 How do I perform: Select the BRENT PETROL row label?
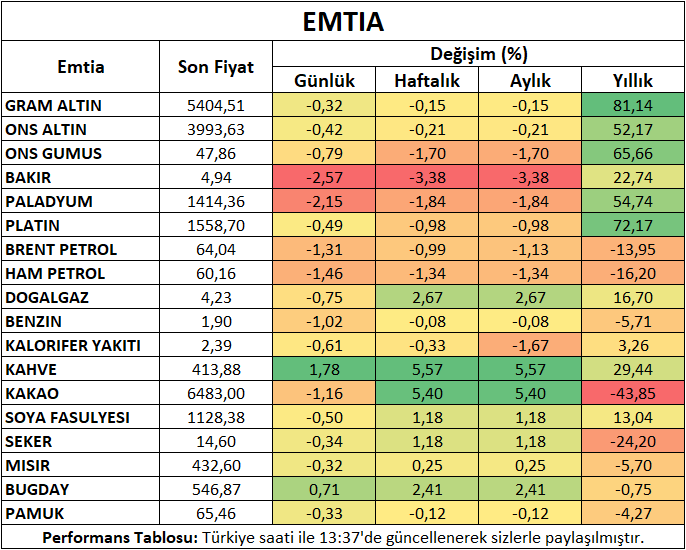(x=61, y=249)
